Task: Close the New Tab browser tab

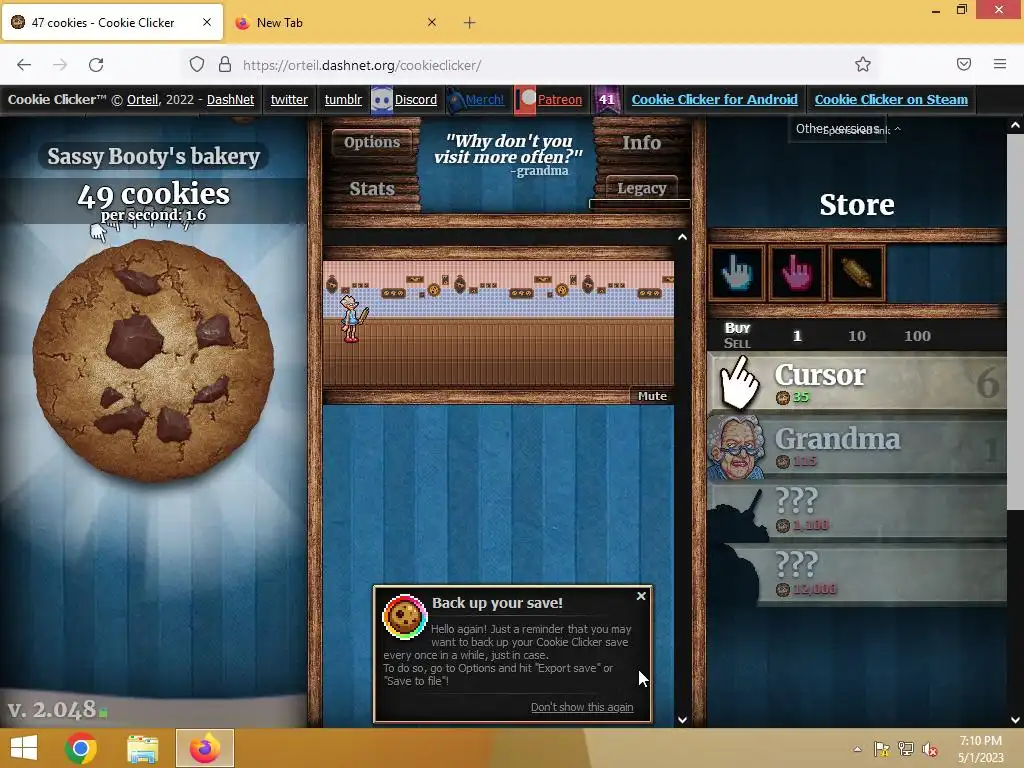Action: 432,22
